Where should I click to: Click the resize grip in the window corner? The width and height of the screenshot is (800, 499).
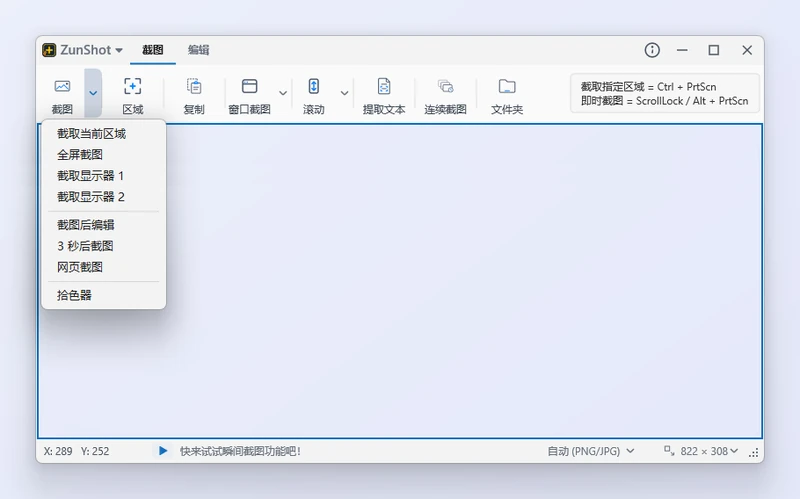click(x=754, y=453)
